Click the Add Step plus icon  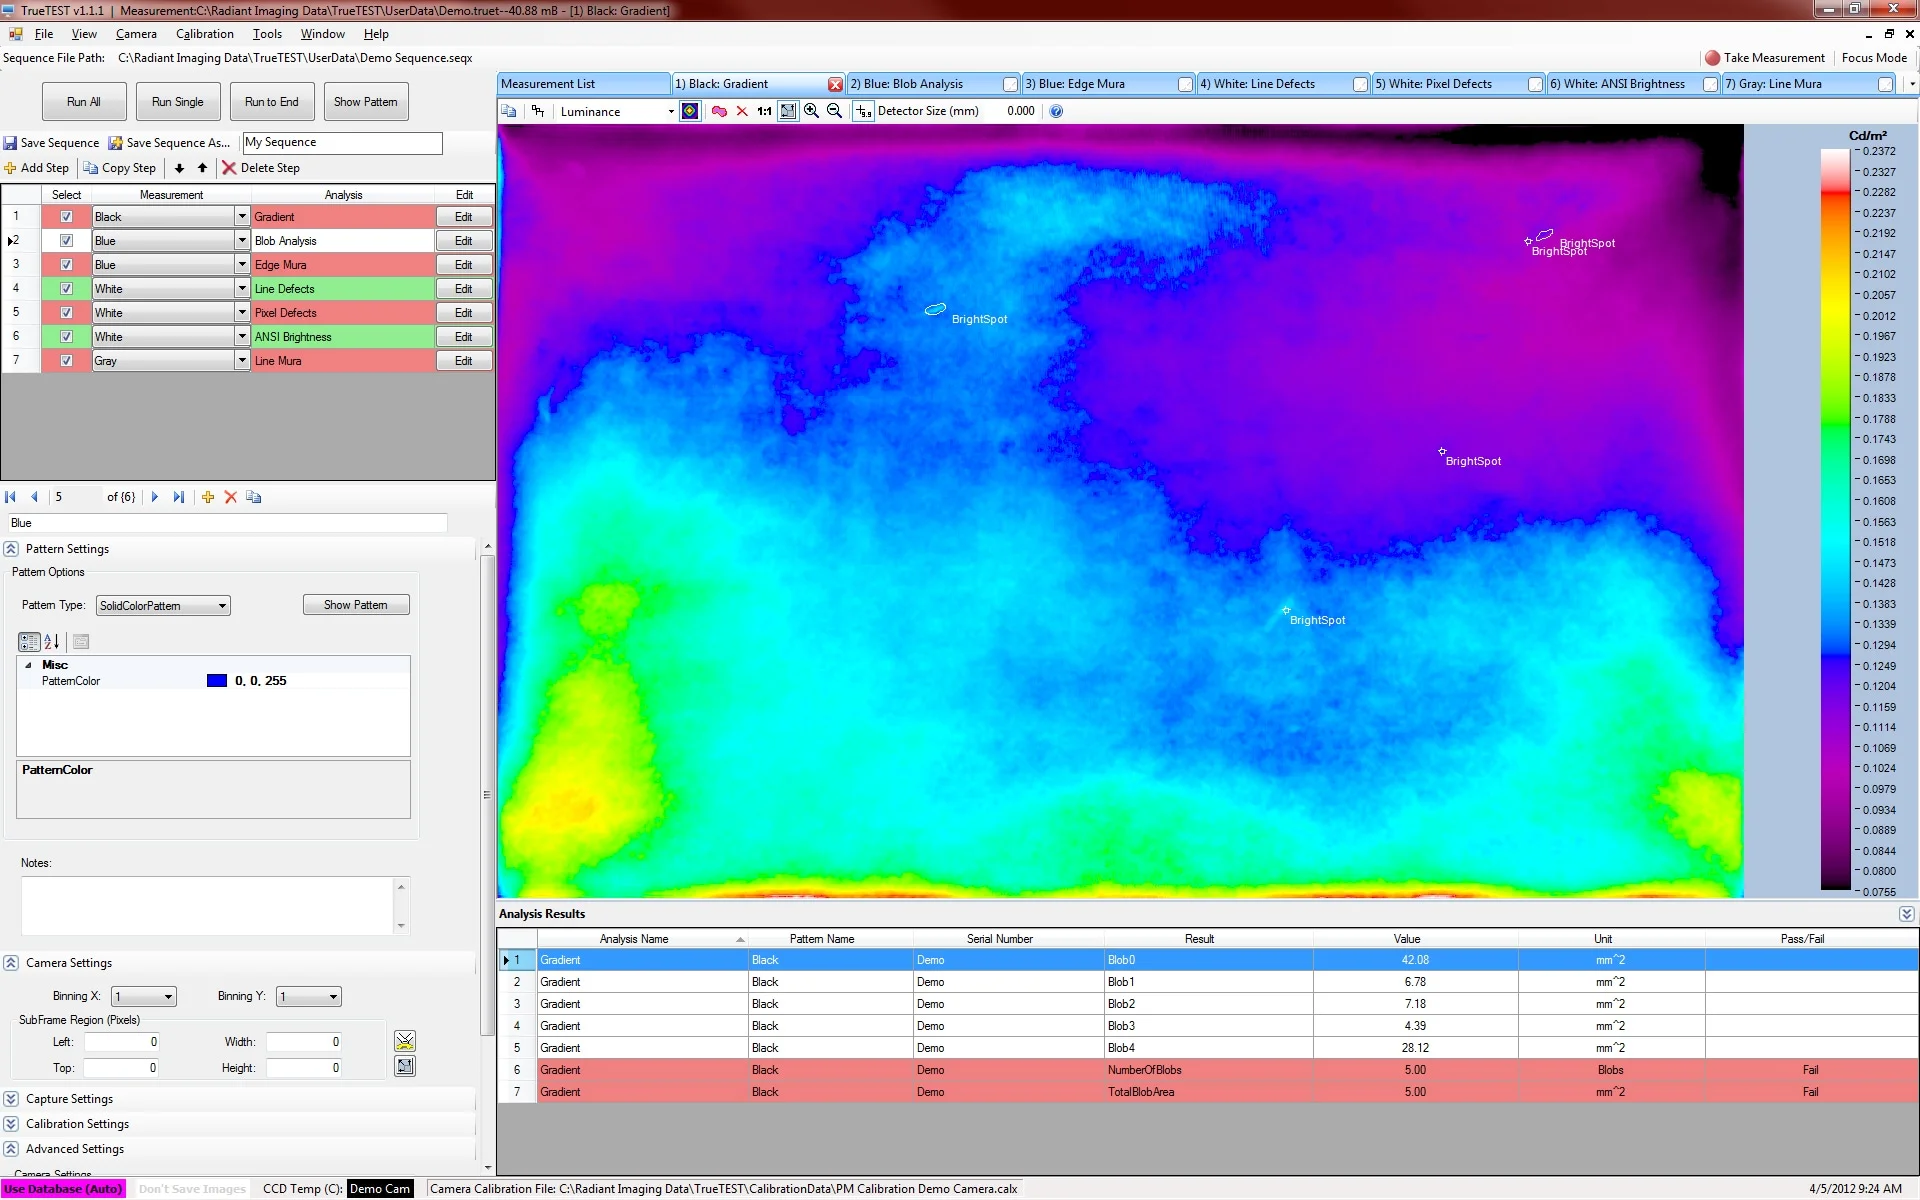(9, 168)
